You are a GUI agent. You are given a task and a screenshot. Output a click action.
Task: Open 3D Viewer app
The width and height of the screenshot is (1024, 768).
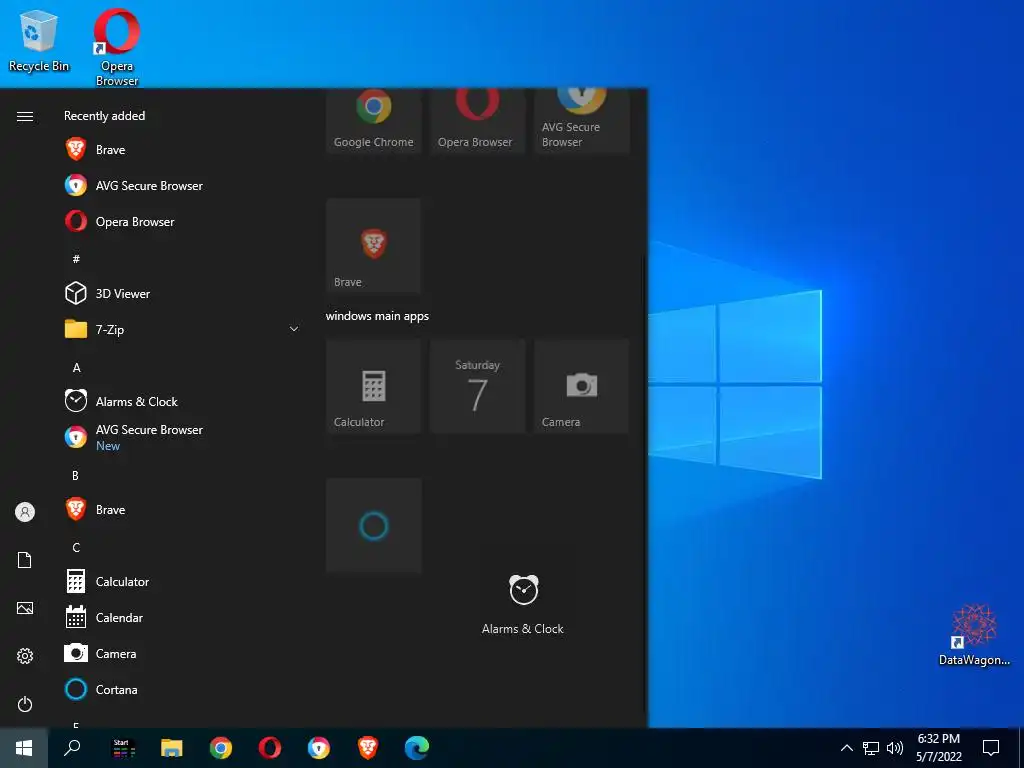(x=183, y=294)
